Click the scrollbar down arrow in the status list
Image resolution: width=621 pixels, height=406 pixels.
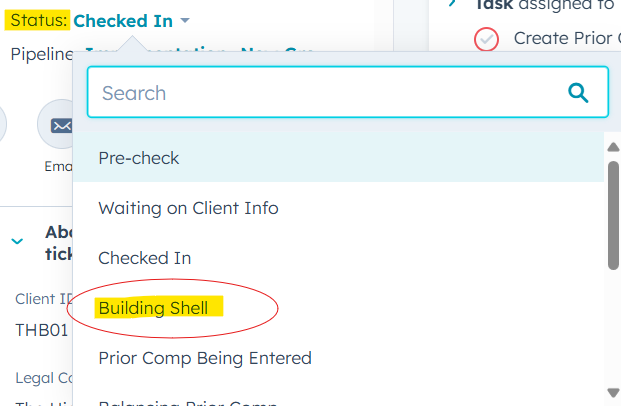[613, 391]
